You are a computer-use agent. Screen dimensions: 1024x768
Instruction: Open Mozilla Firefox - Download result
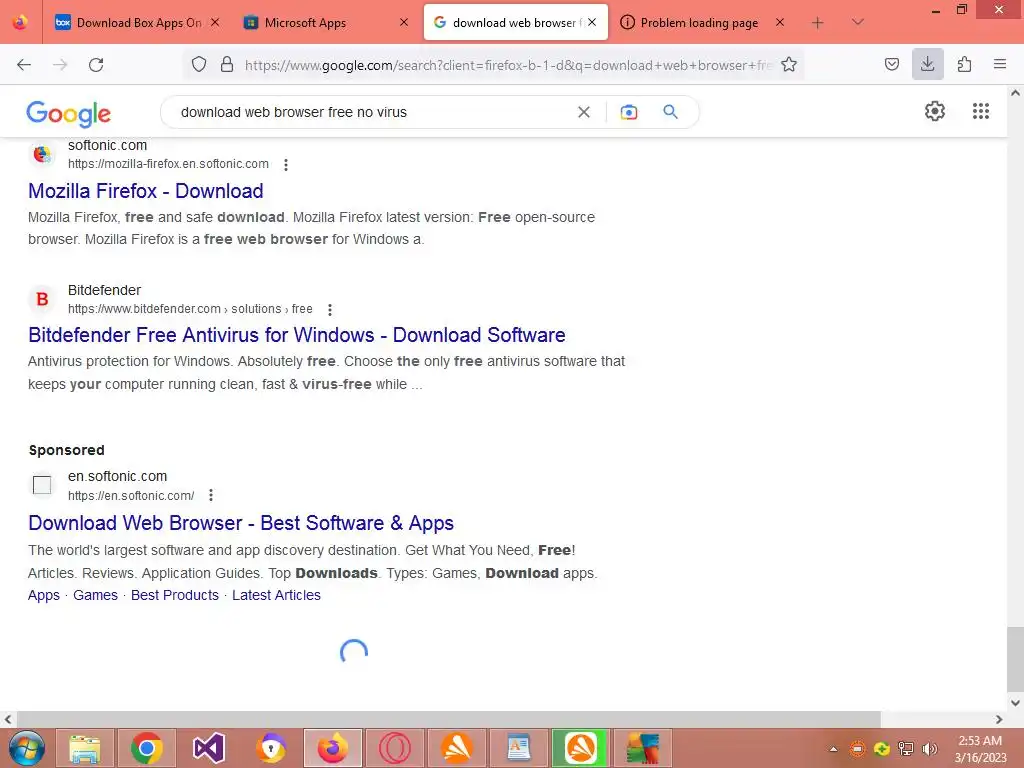tap(146, 191)
